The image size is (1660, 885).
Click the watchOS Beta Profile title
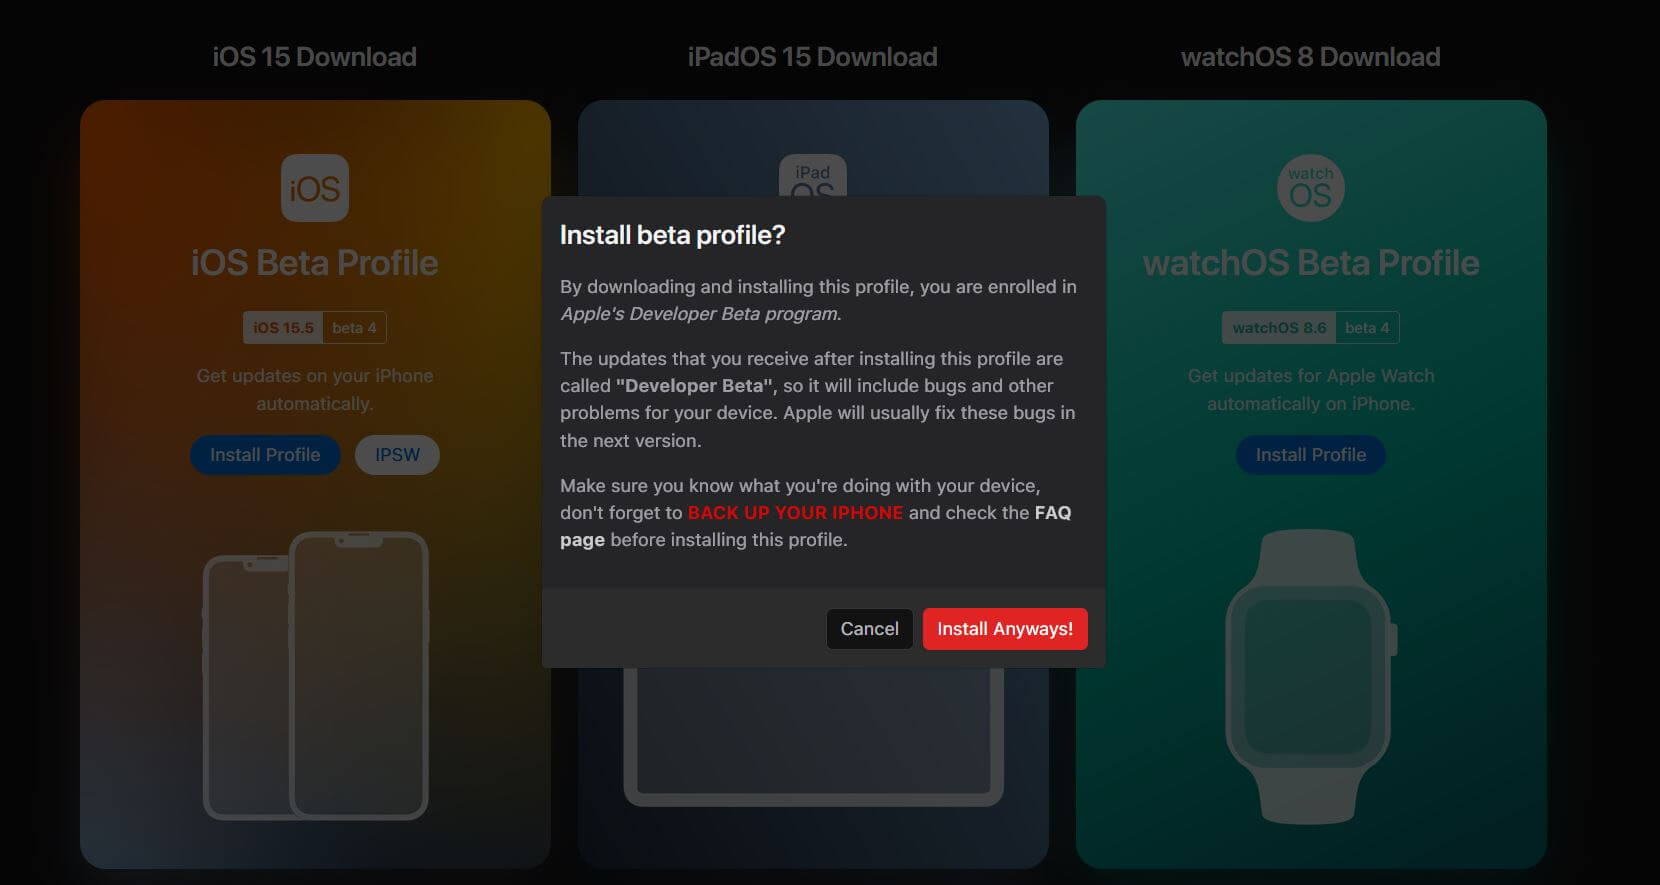click(x=1311, y=263)
